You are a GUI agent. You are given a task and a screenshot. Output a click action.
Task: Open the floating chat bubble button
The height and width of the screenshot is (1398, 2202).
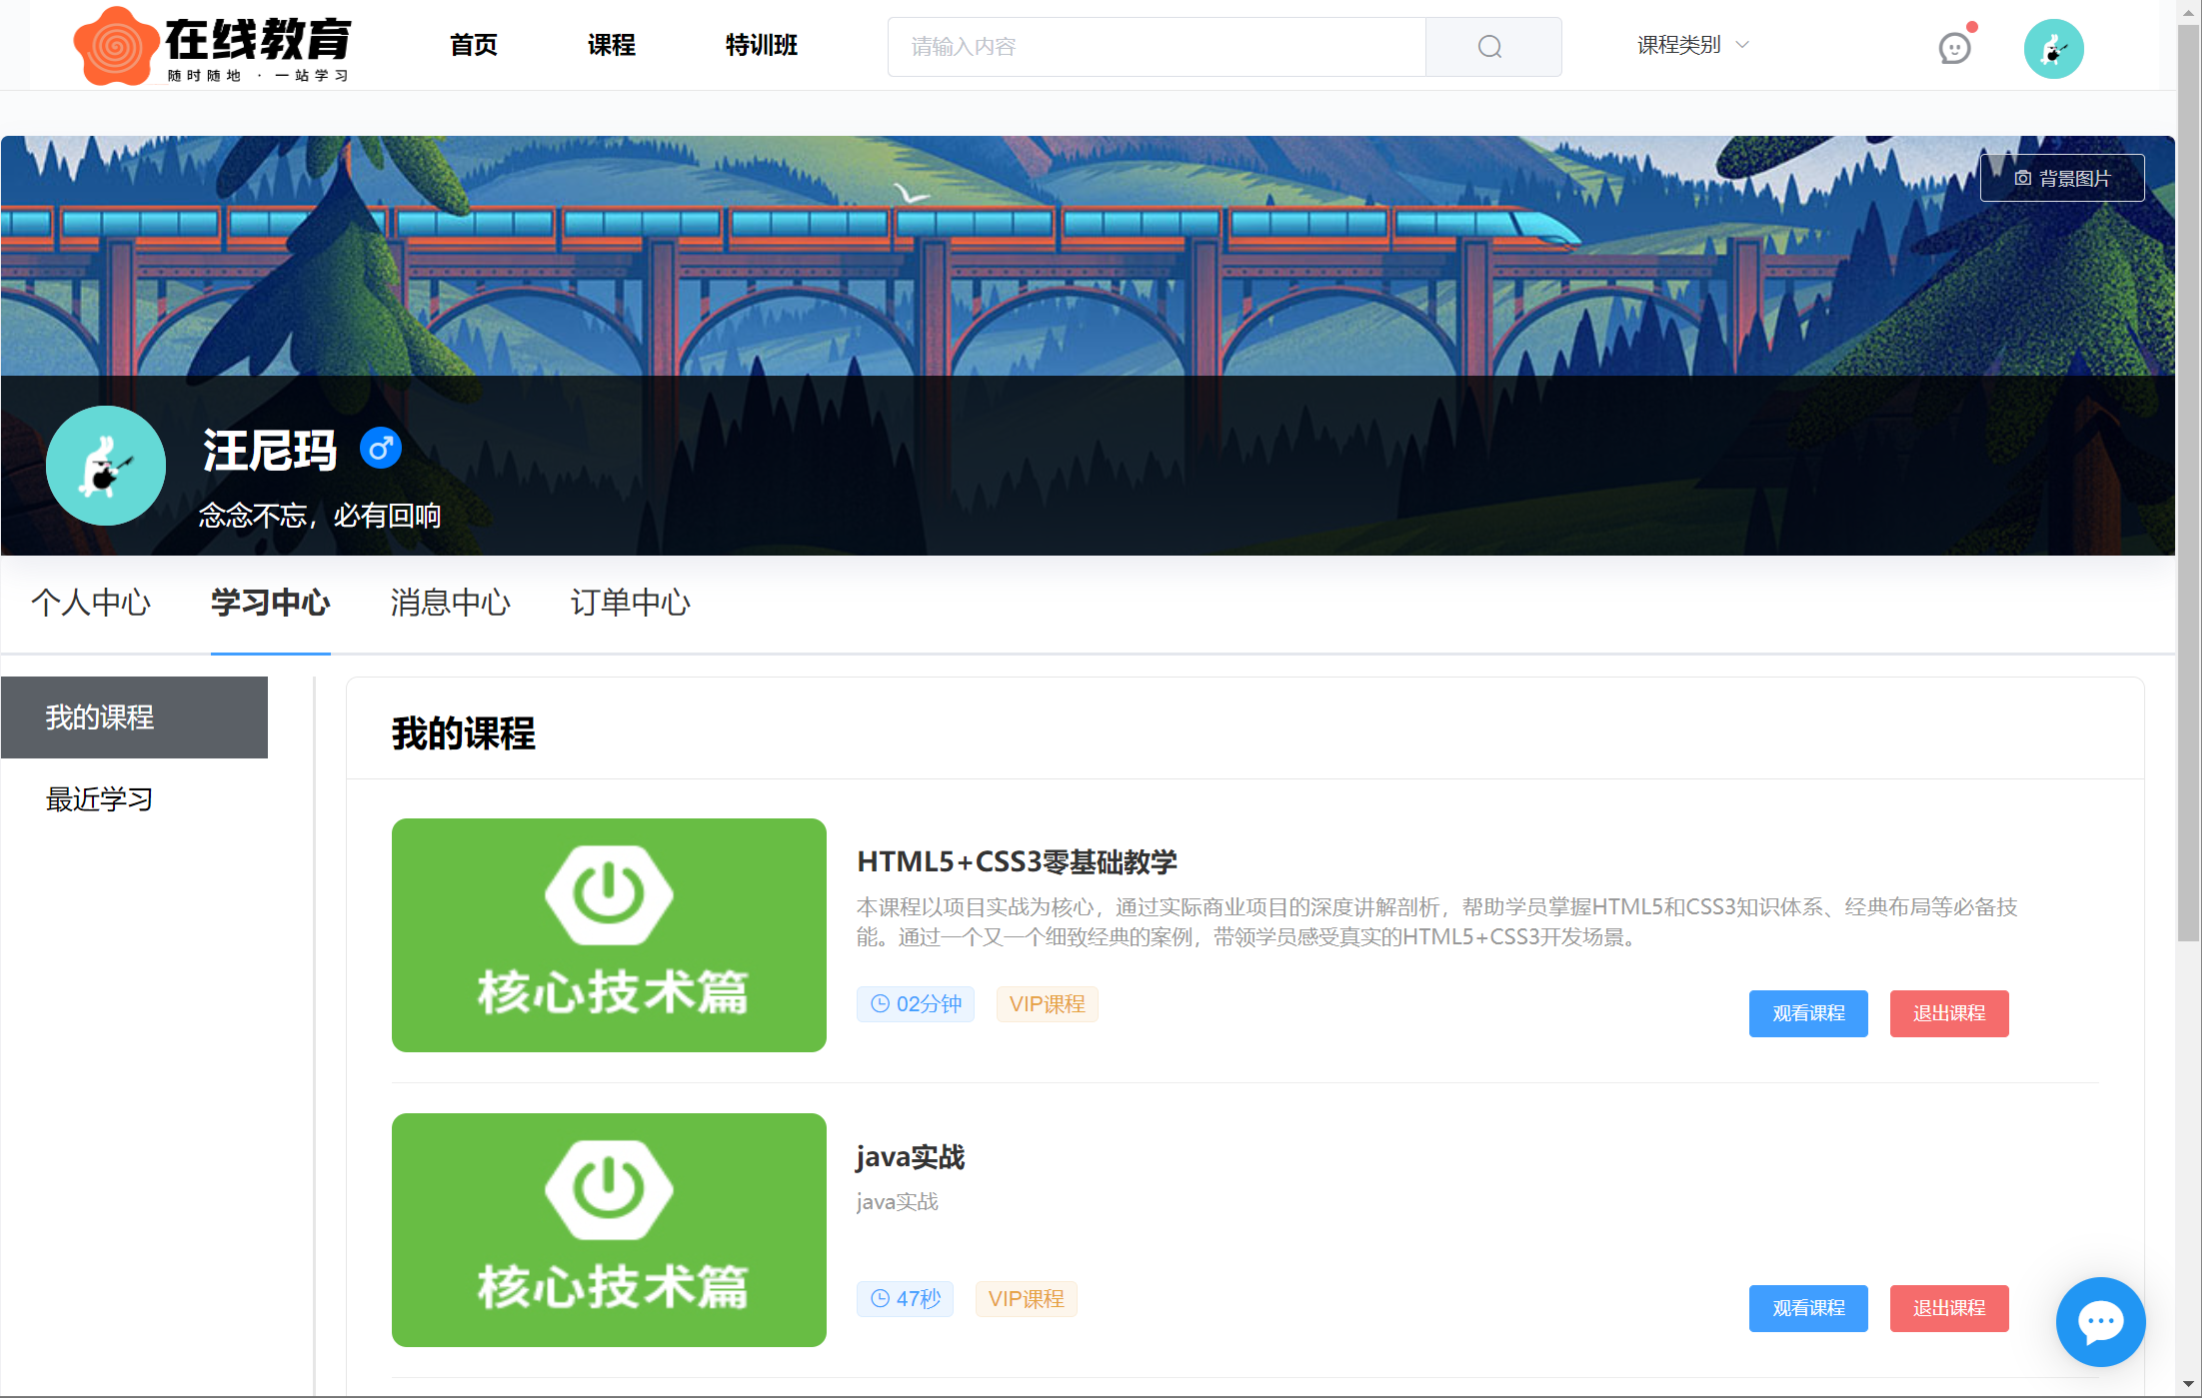(x=2099, y=1321)
